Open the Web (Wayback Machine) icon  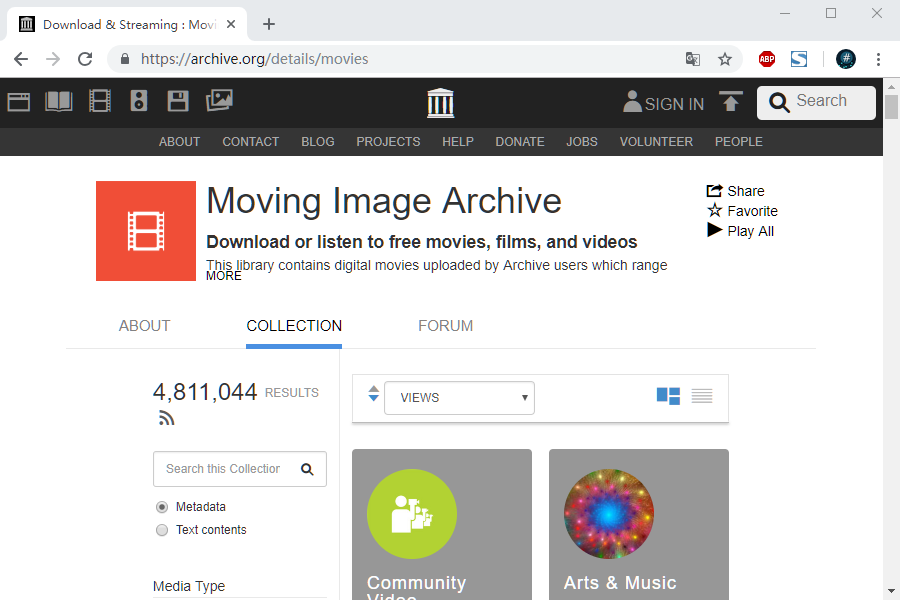pyautogui.click(x=18, y=102)
